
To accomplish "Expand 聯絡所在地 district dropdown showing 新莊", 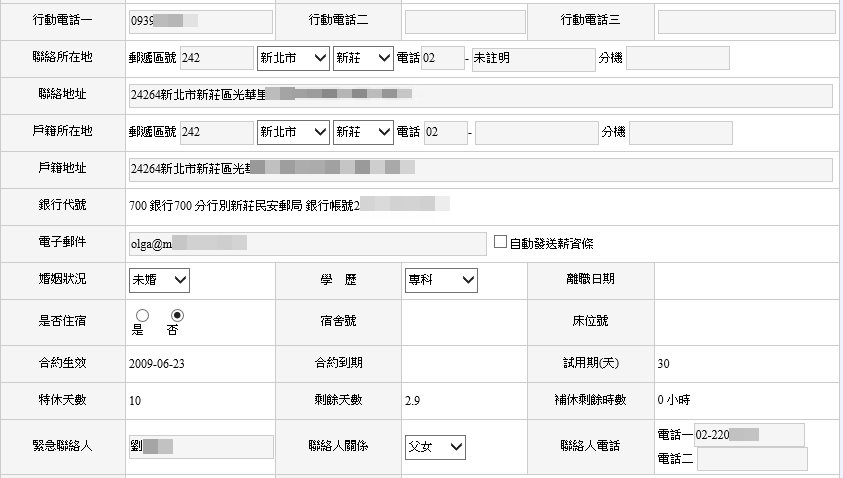I will [363, 58].
